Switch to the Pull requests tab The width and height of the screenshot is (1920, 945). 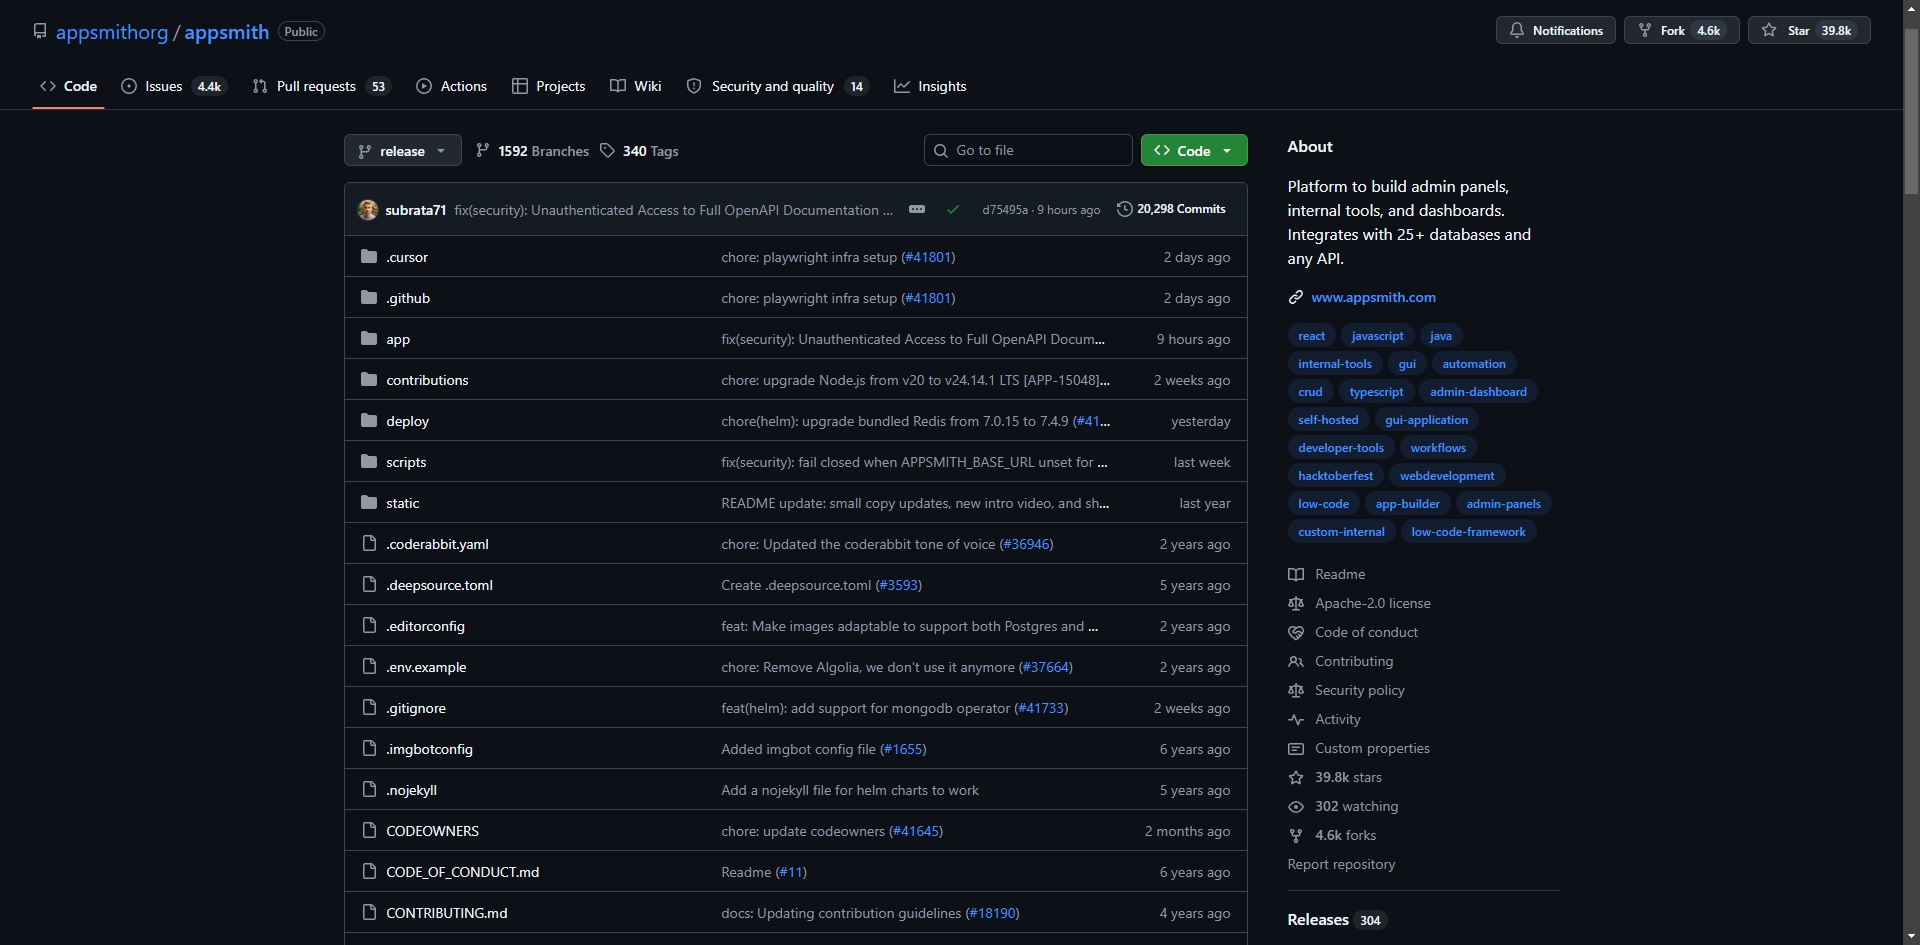click(320, 86)
